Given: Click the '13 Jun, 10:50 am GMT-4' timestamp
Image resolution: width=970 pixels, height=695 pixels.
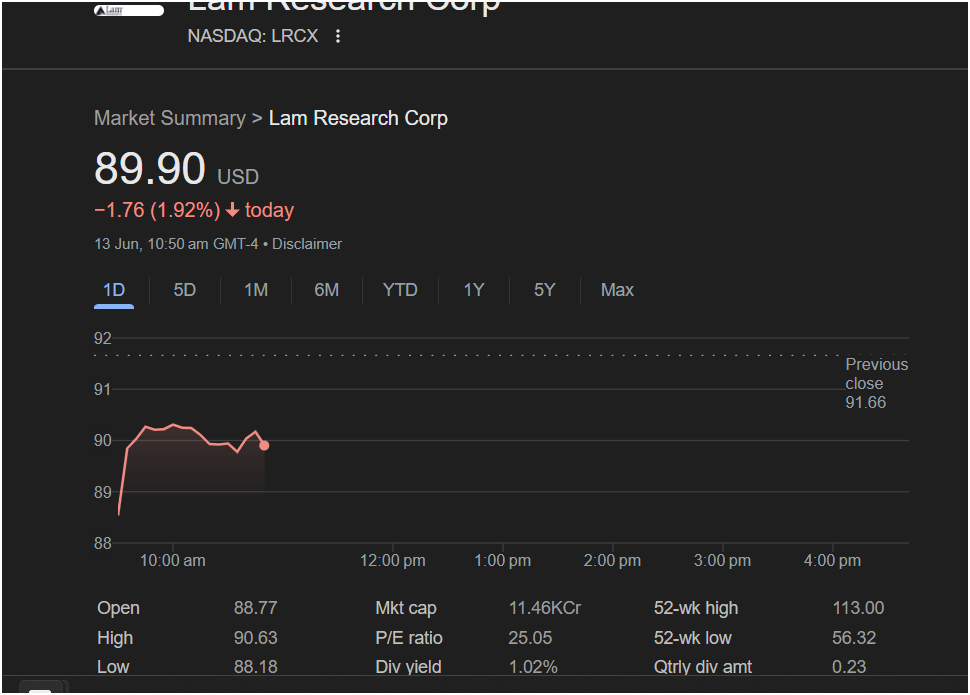Looking at the screenshot, I should point(176,244).
